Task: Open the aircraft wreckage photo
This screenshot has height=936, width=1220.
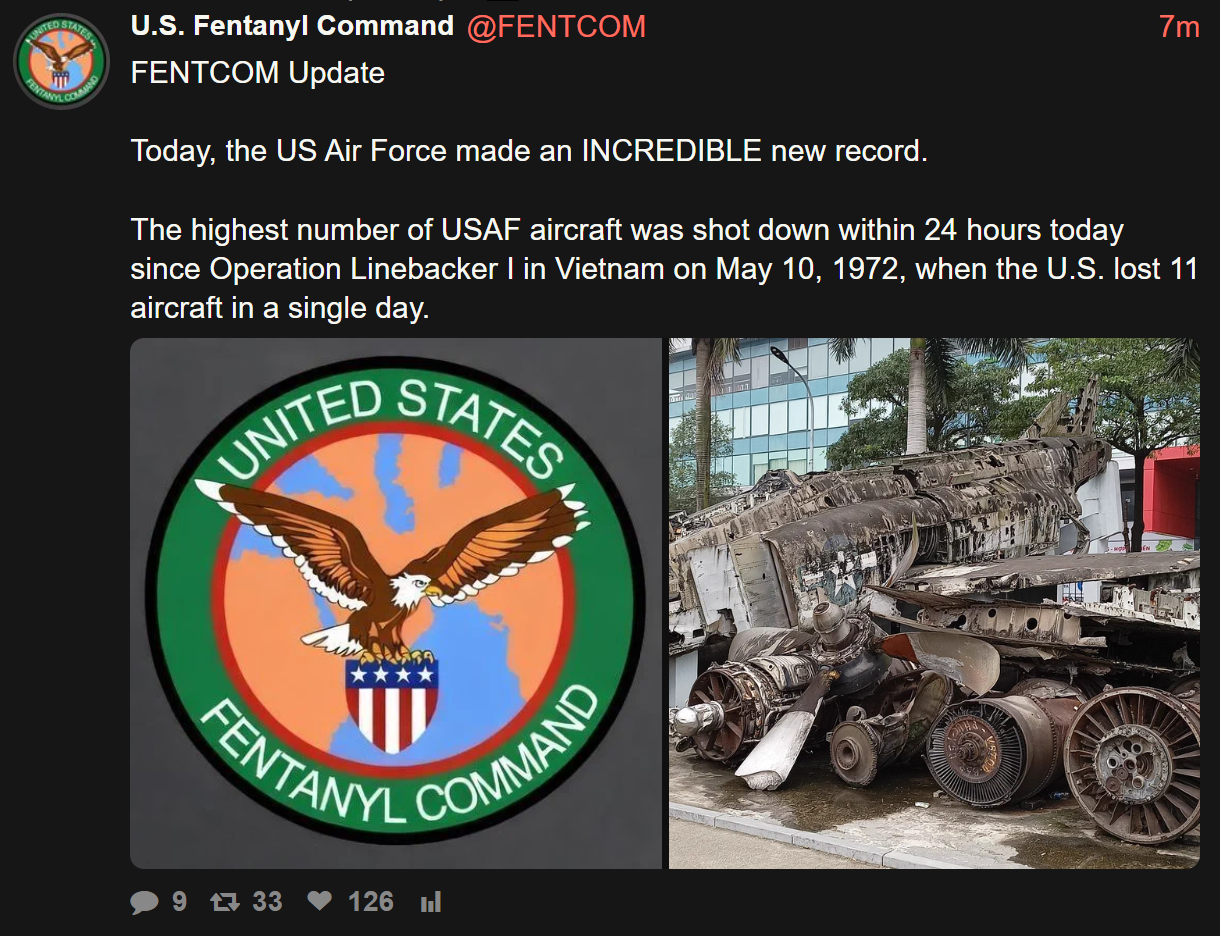Action: (934, 603)
